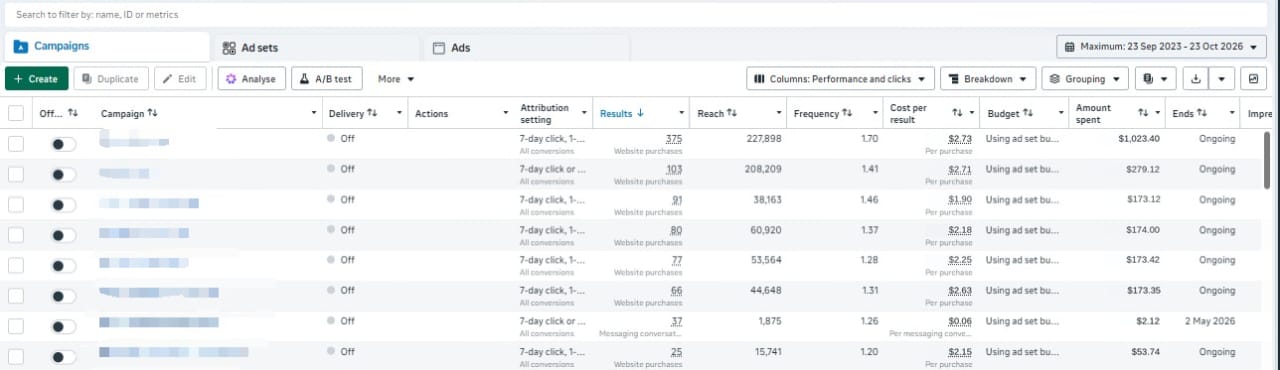The width and height of the screenshot is (1280, 370).
Task: Sort by Reach column arrows
Action: click(x=732, y=114)
